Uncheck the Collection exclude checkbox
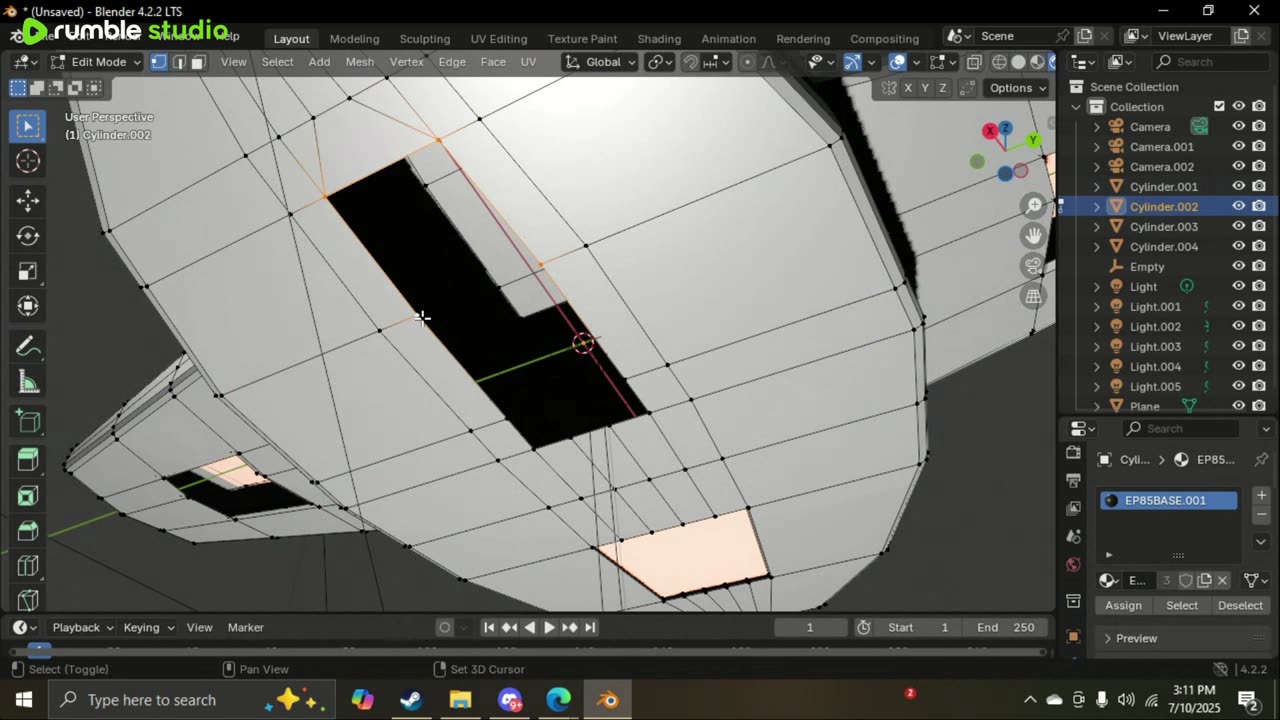Screen dimensions: 1280x720 [x=1219, y=106]
